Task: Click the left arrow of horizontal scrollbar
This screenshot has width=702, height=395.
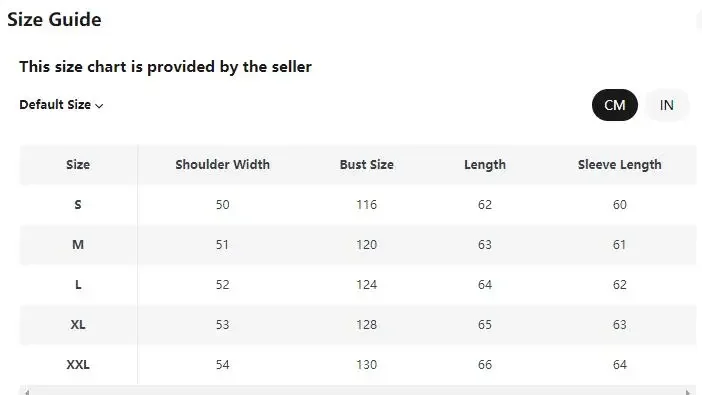Action: tap(27, 392)
